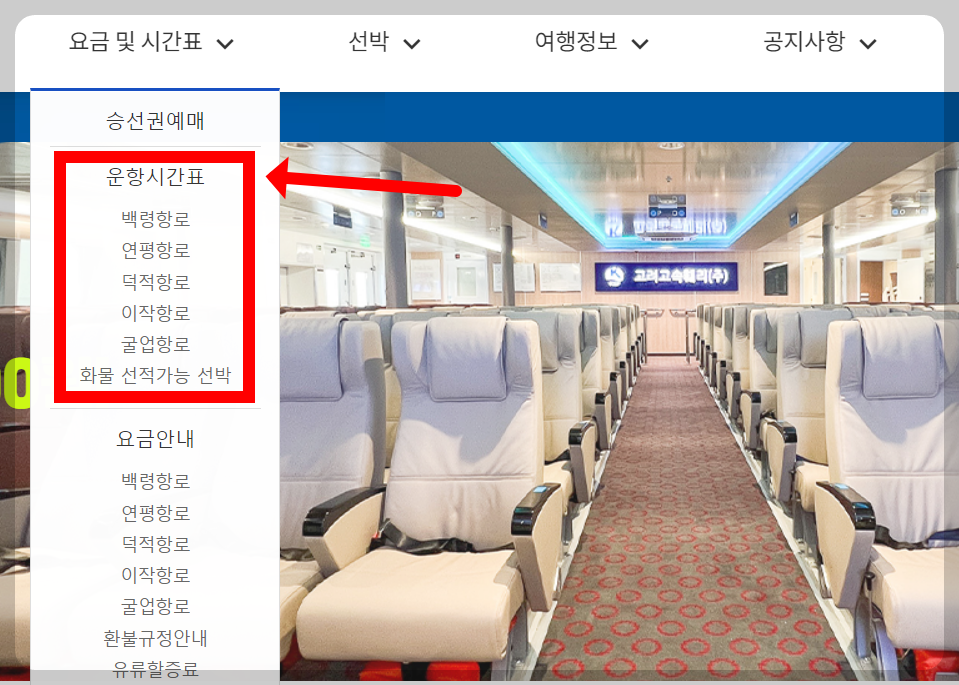Open 환불규정안내 link
Image resolution: width=959 pixels, height=685 pixels.
(155, 638)
